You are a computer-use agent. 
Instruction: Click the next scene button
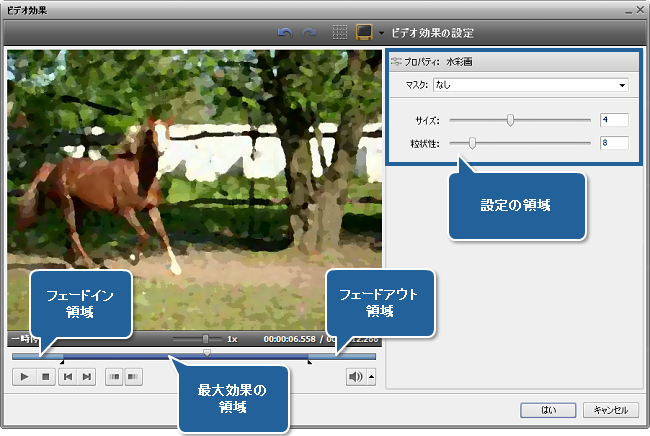[133, 377]
